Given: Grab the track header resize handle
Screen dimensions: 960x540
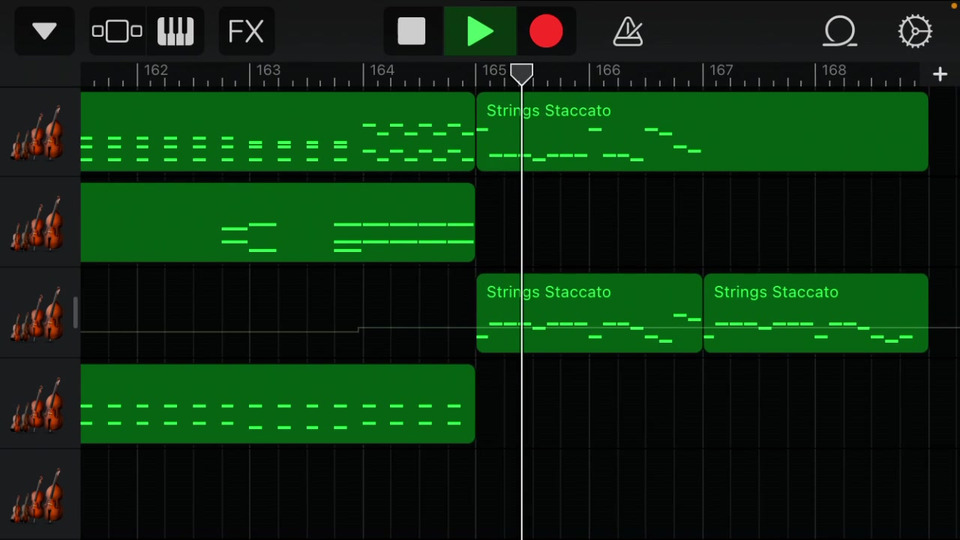Looking at the screenshot, I should [x=75, y=313].
